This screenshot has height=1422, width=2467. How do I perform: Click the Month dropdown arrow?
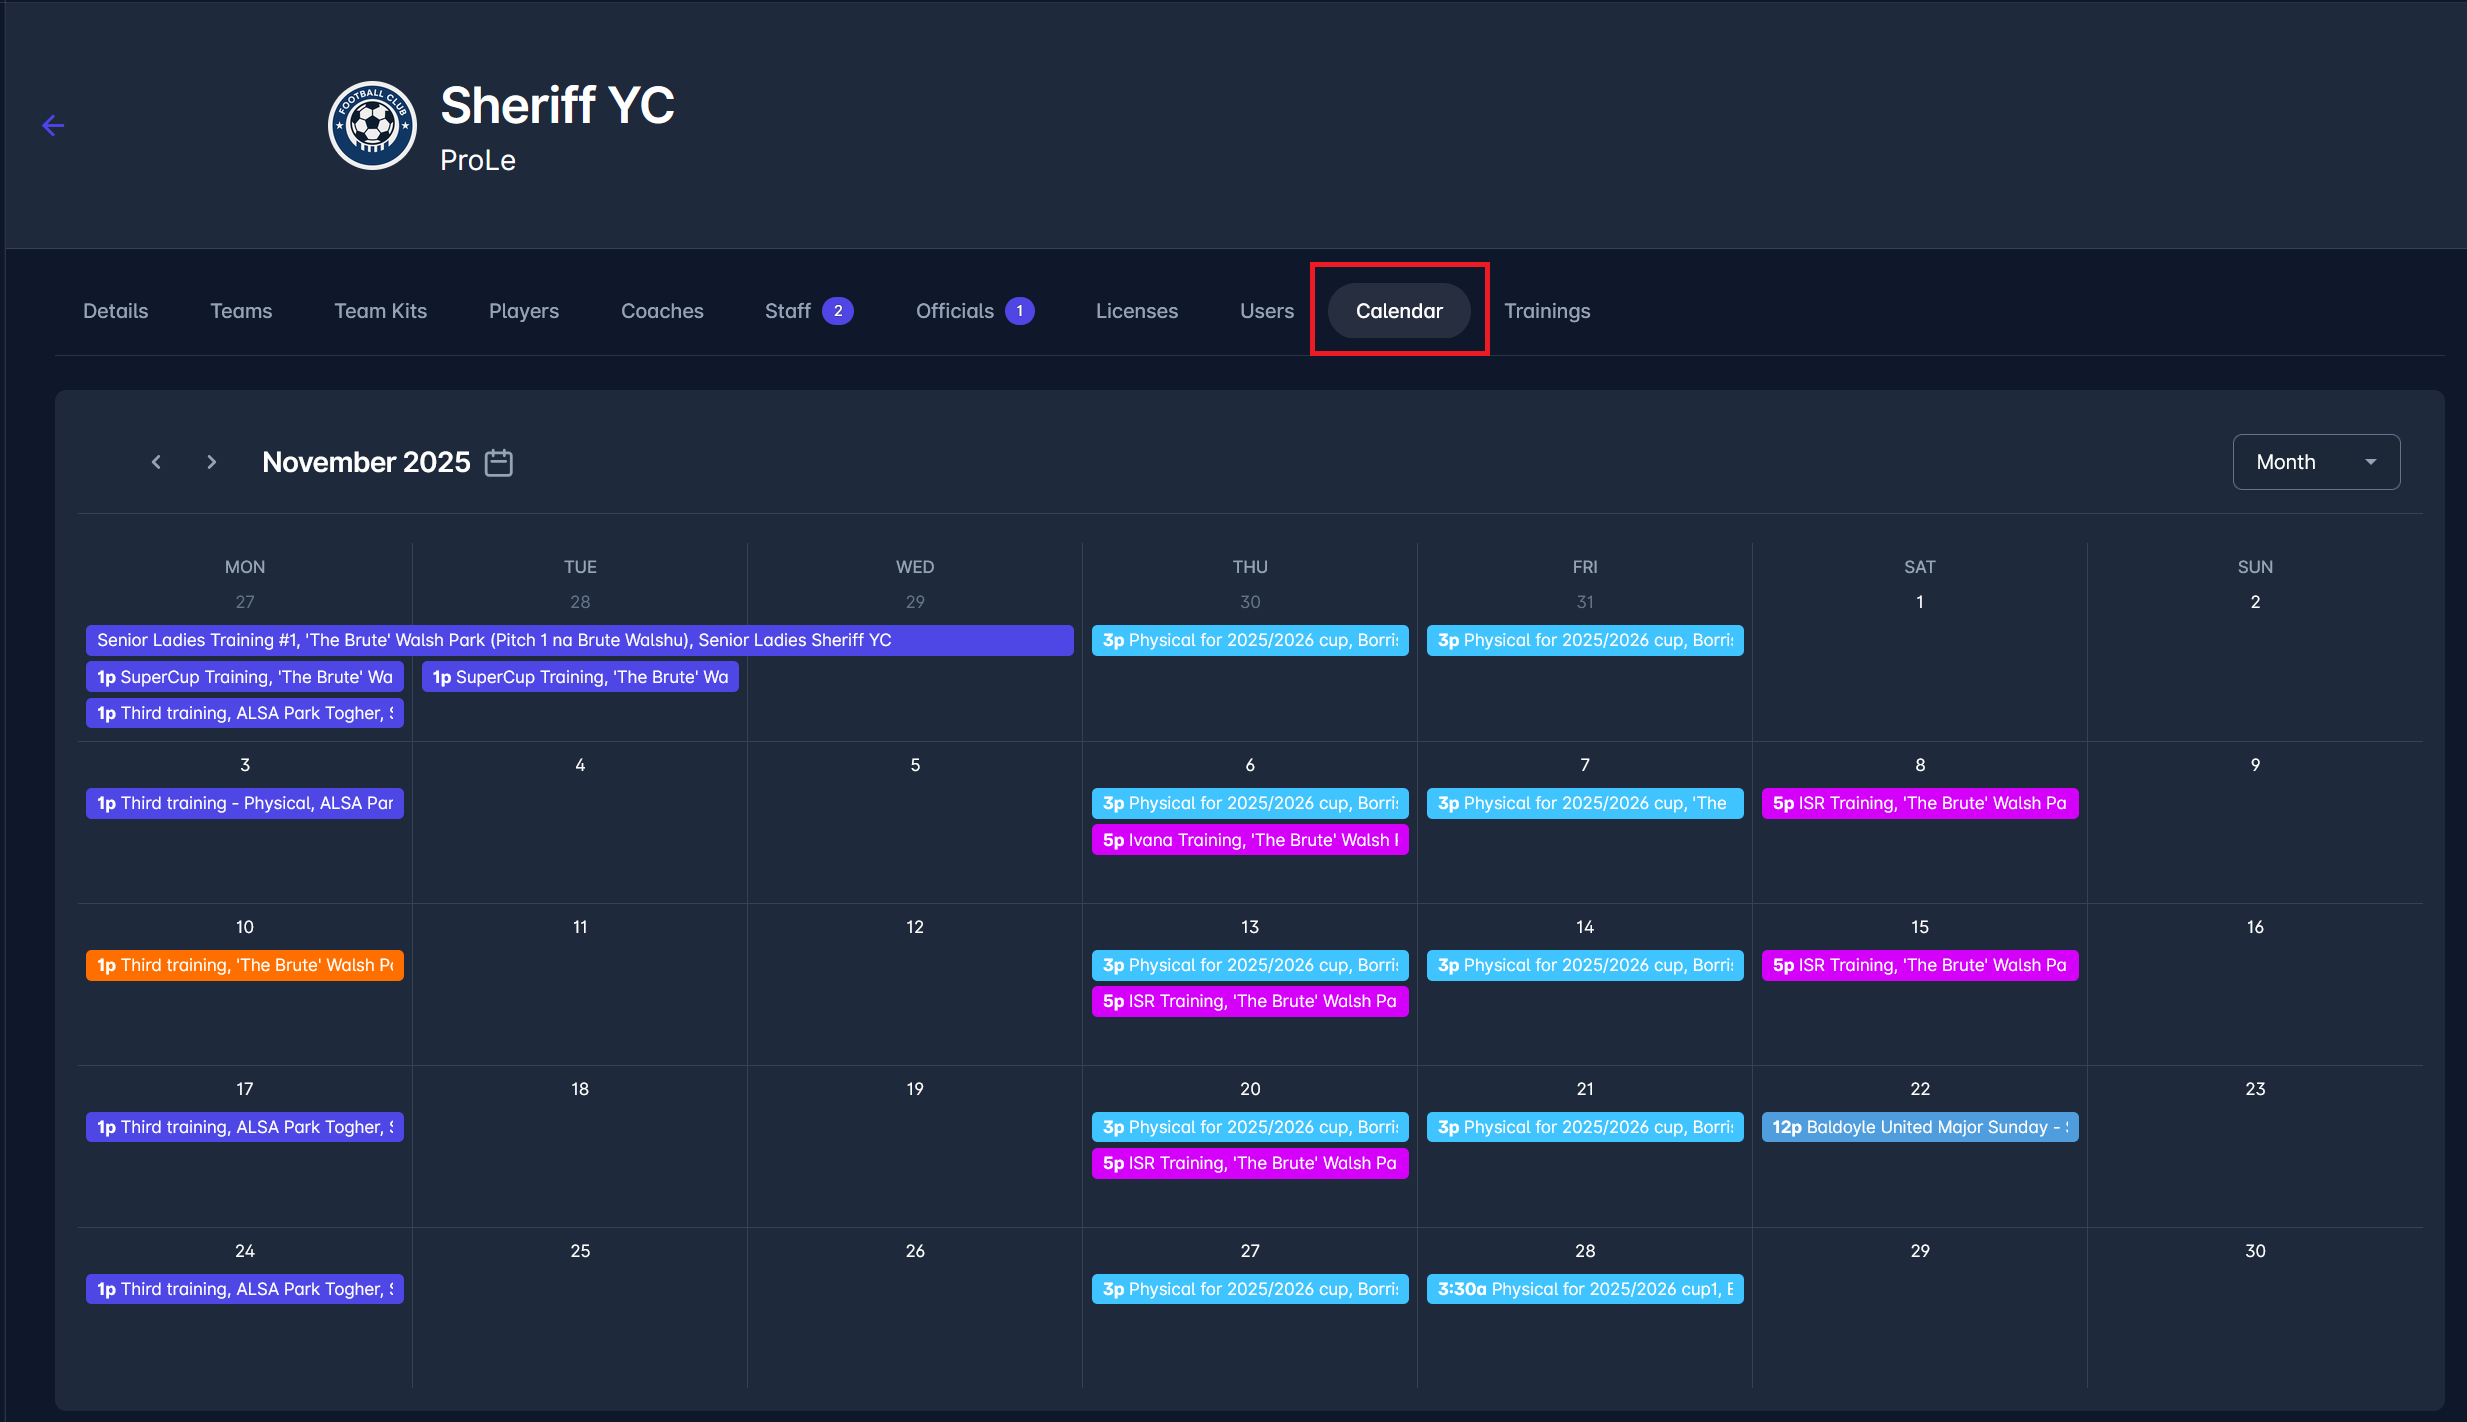2370,462
